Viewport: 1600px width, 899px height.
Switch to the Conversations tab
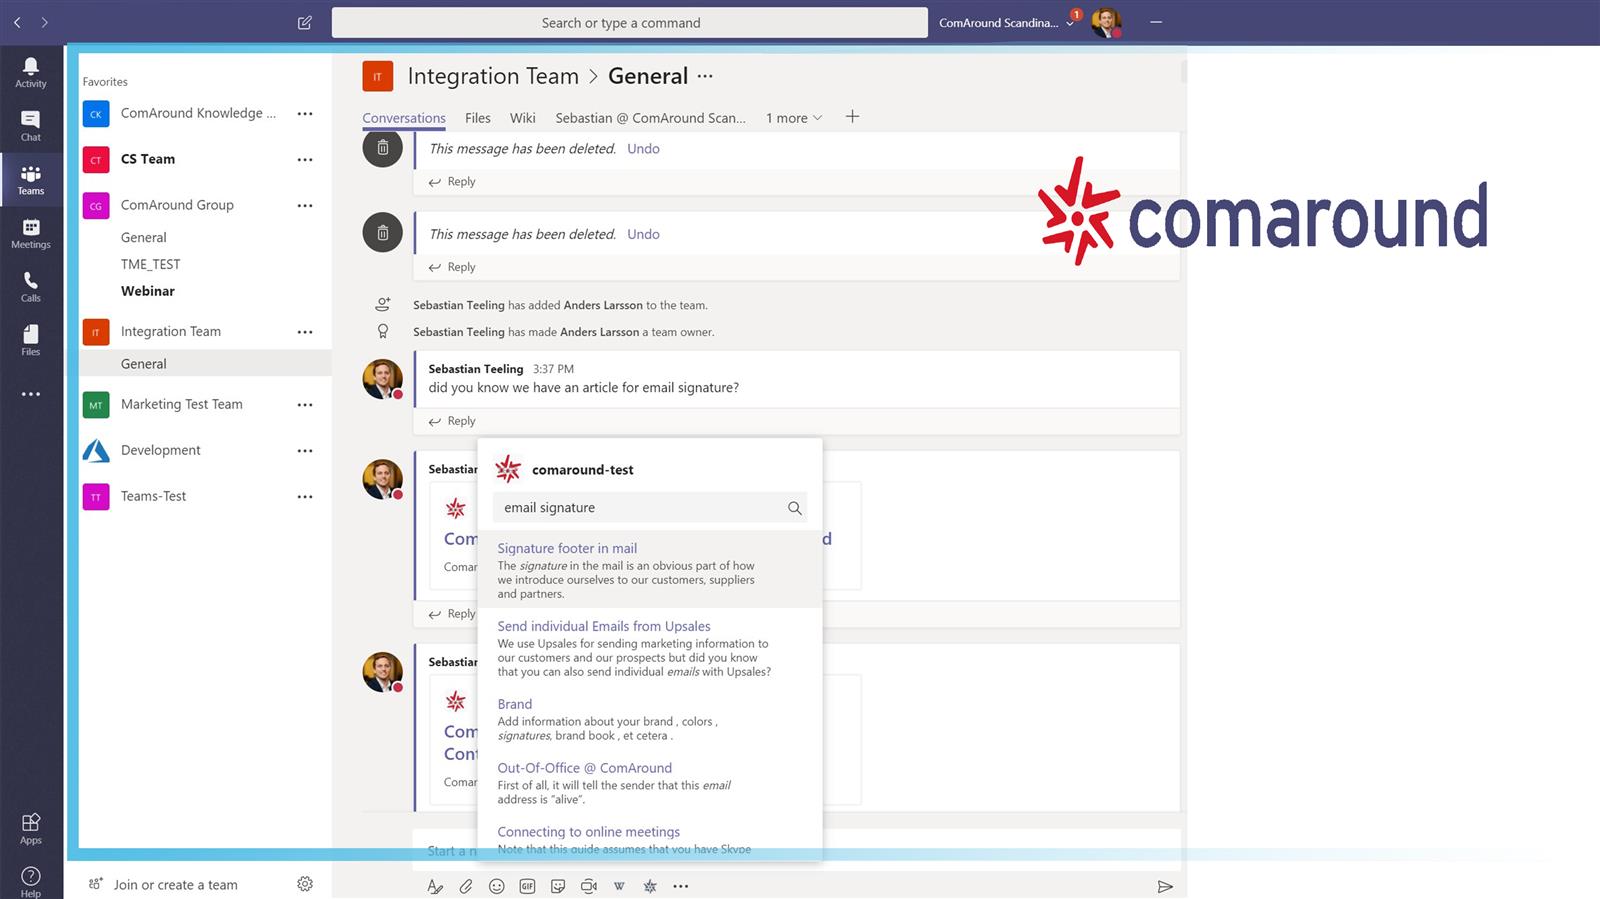tap(404, 118)
